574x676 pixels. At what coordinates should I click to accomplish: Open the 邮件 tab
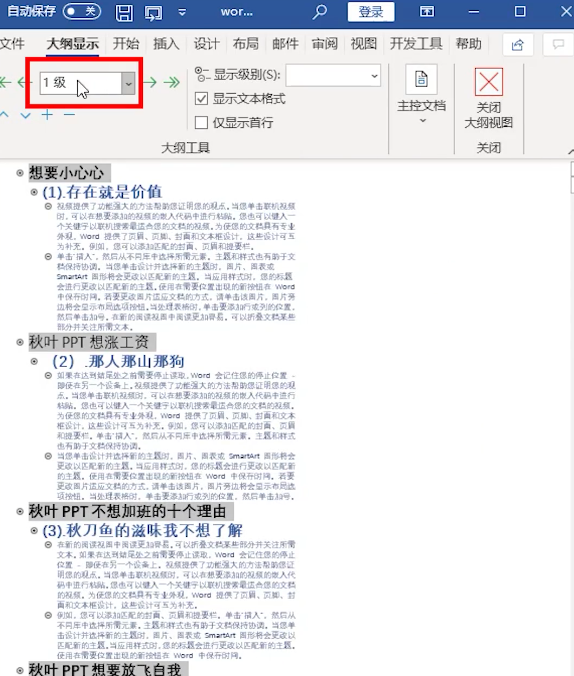click(285, 44)
